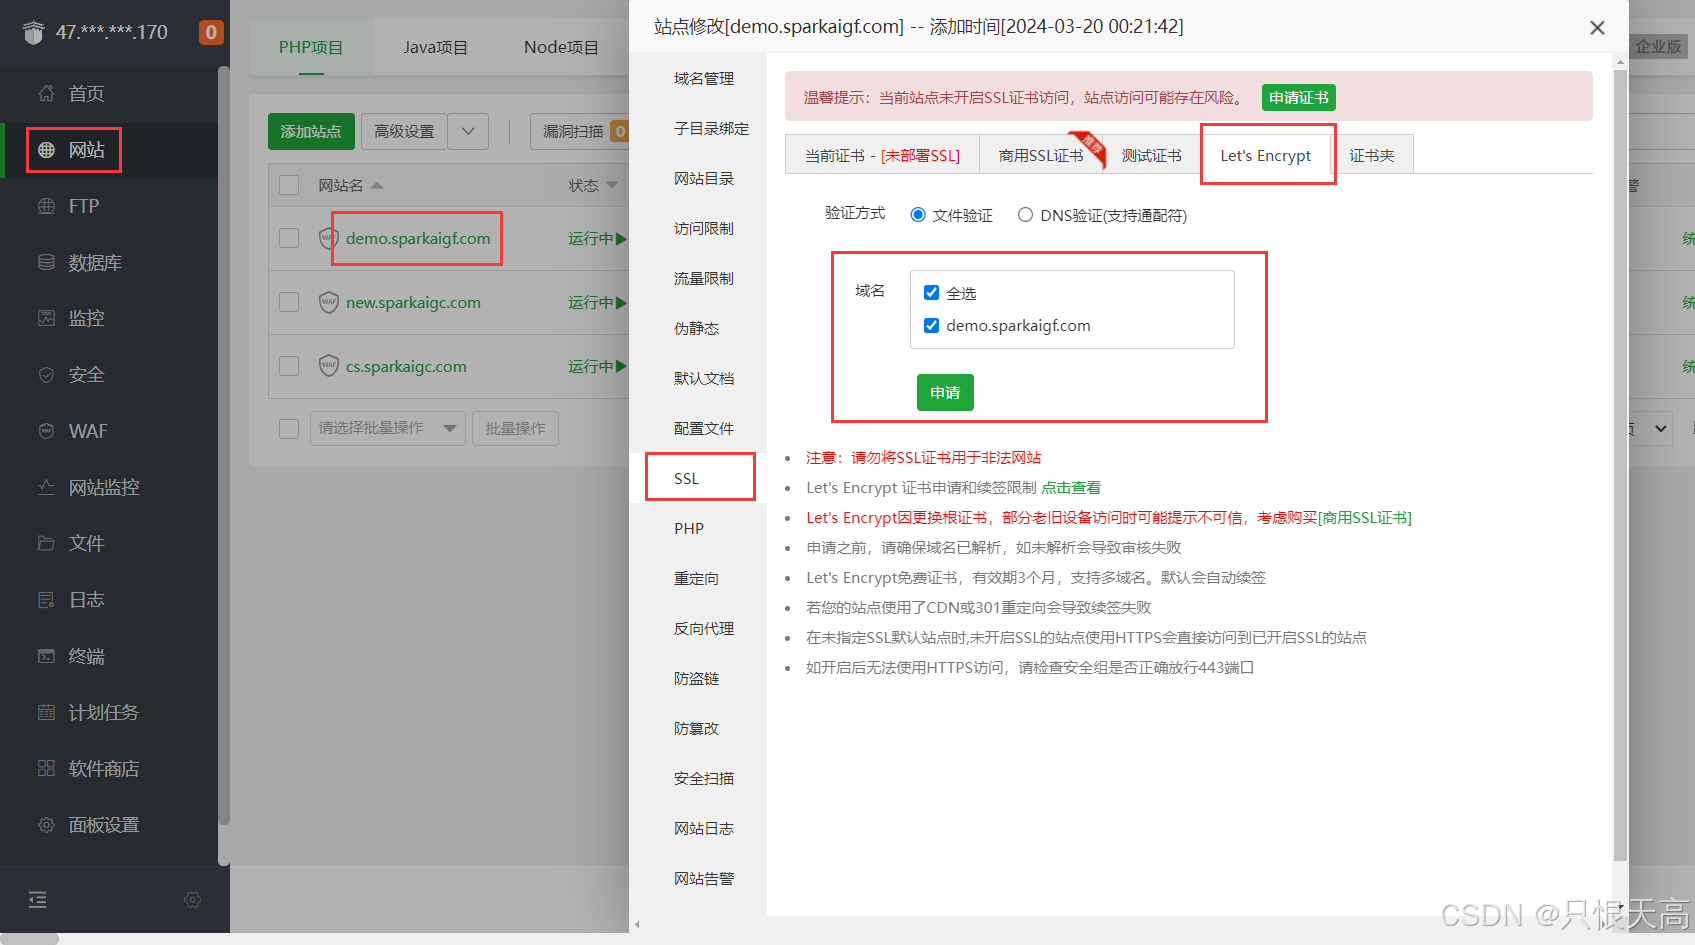1695x945 pixels.
Task: Sort by 网站名 column arrow
Action: pyautogui.click(x=377, y=185)
